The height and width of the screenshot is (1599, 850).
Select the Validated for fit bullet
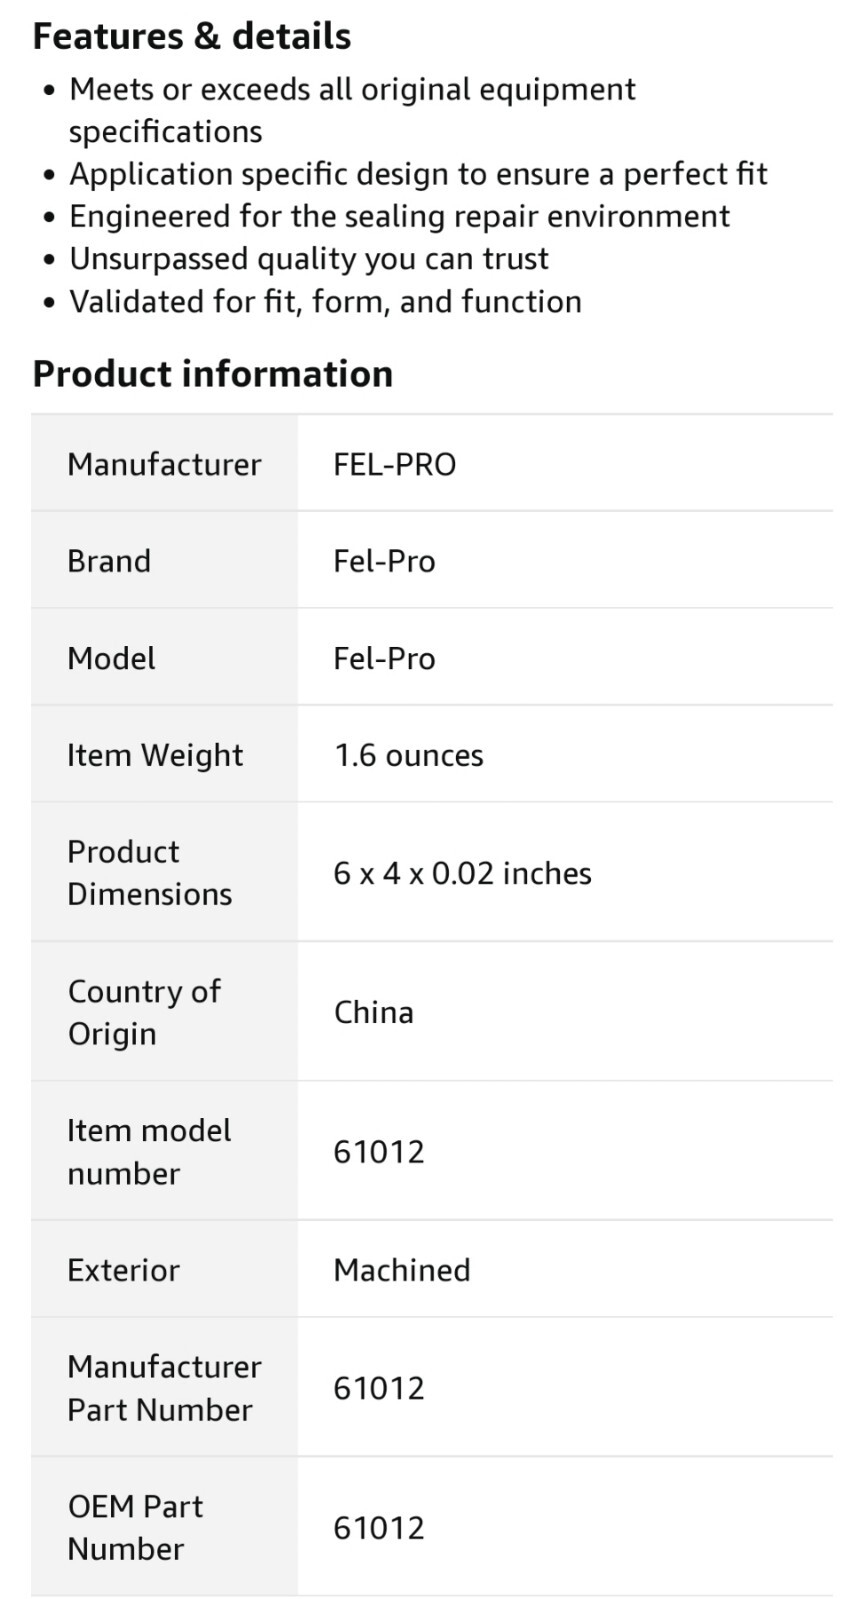325,302
